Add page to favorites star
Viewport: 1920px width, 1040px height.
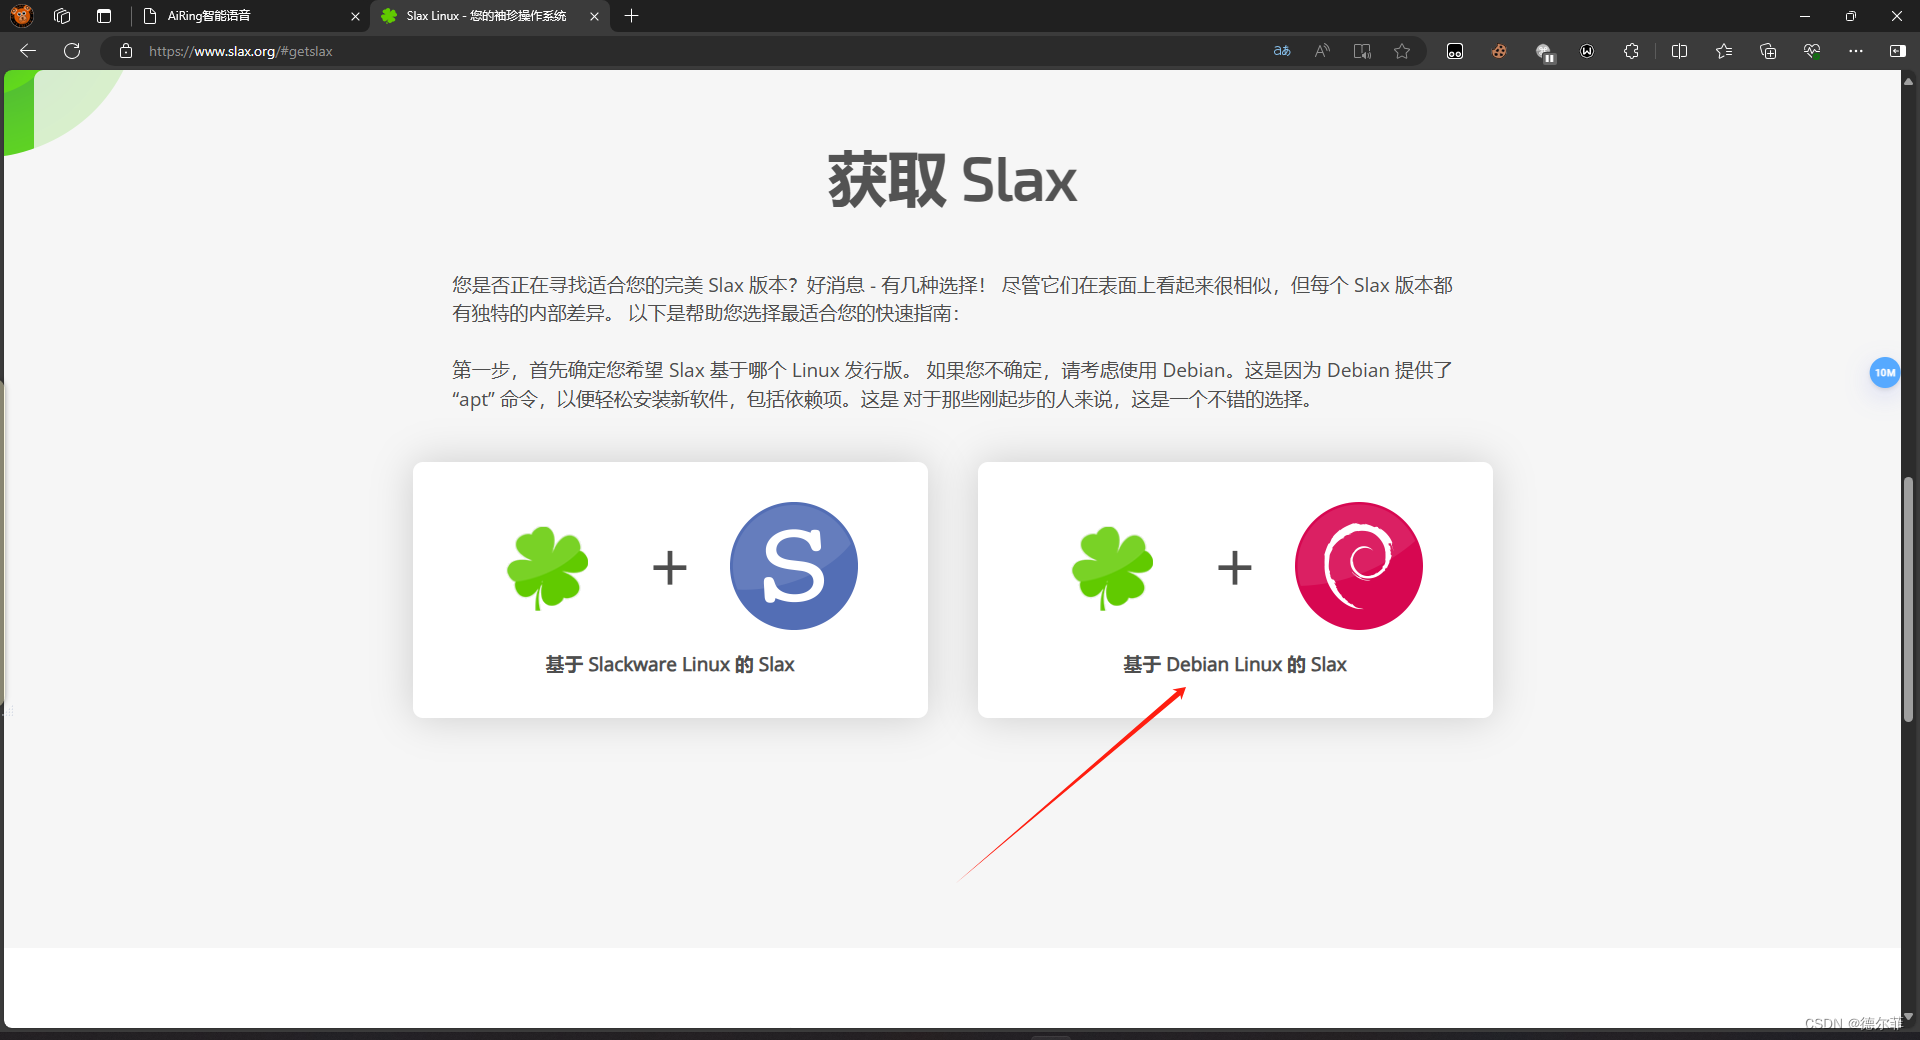(1402, 51)
